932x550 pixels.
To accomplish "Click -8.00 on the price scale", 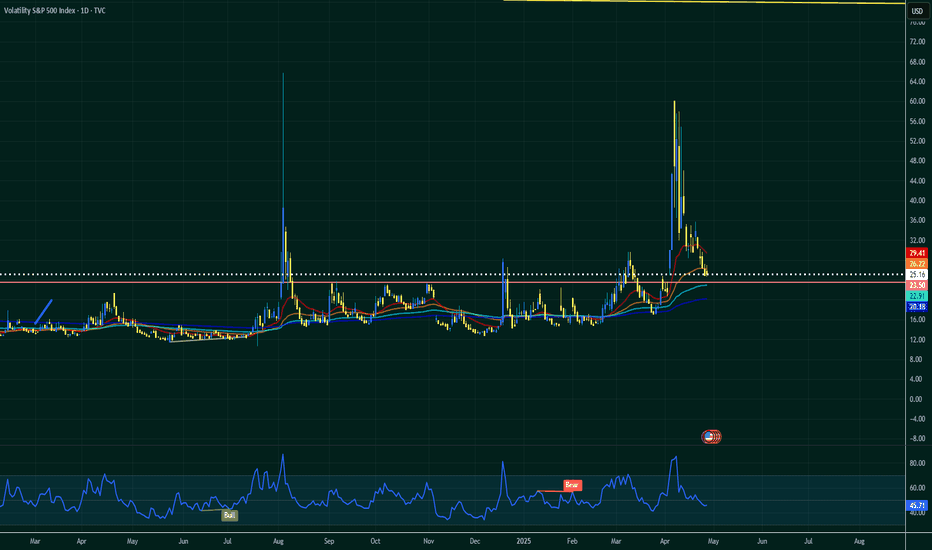I will pos(917,439).
